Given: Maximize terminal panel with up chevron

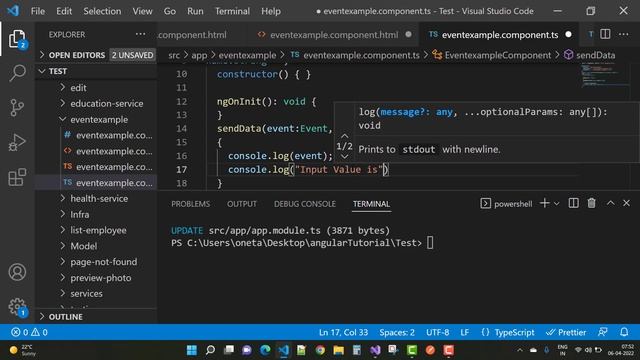Looking at the screenshot, I should point(611,203).
